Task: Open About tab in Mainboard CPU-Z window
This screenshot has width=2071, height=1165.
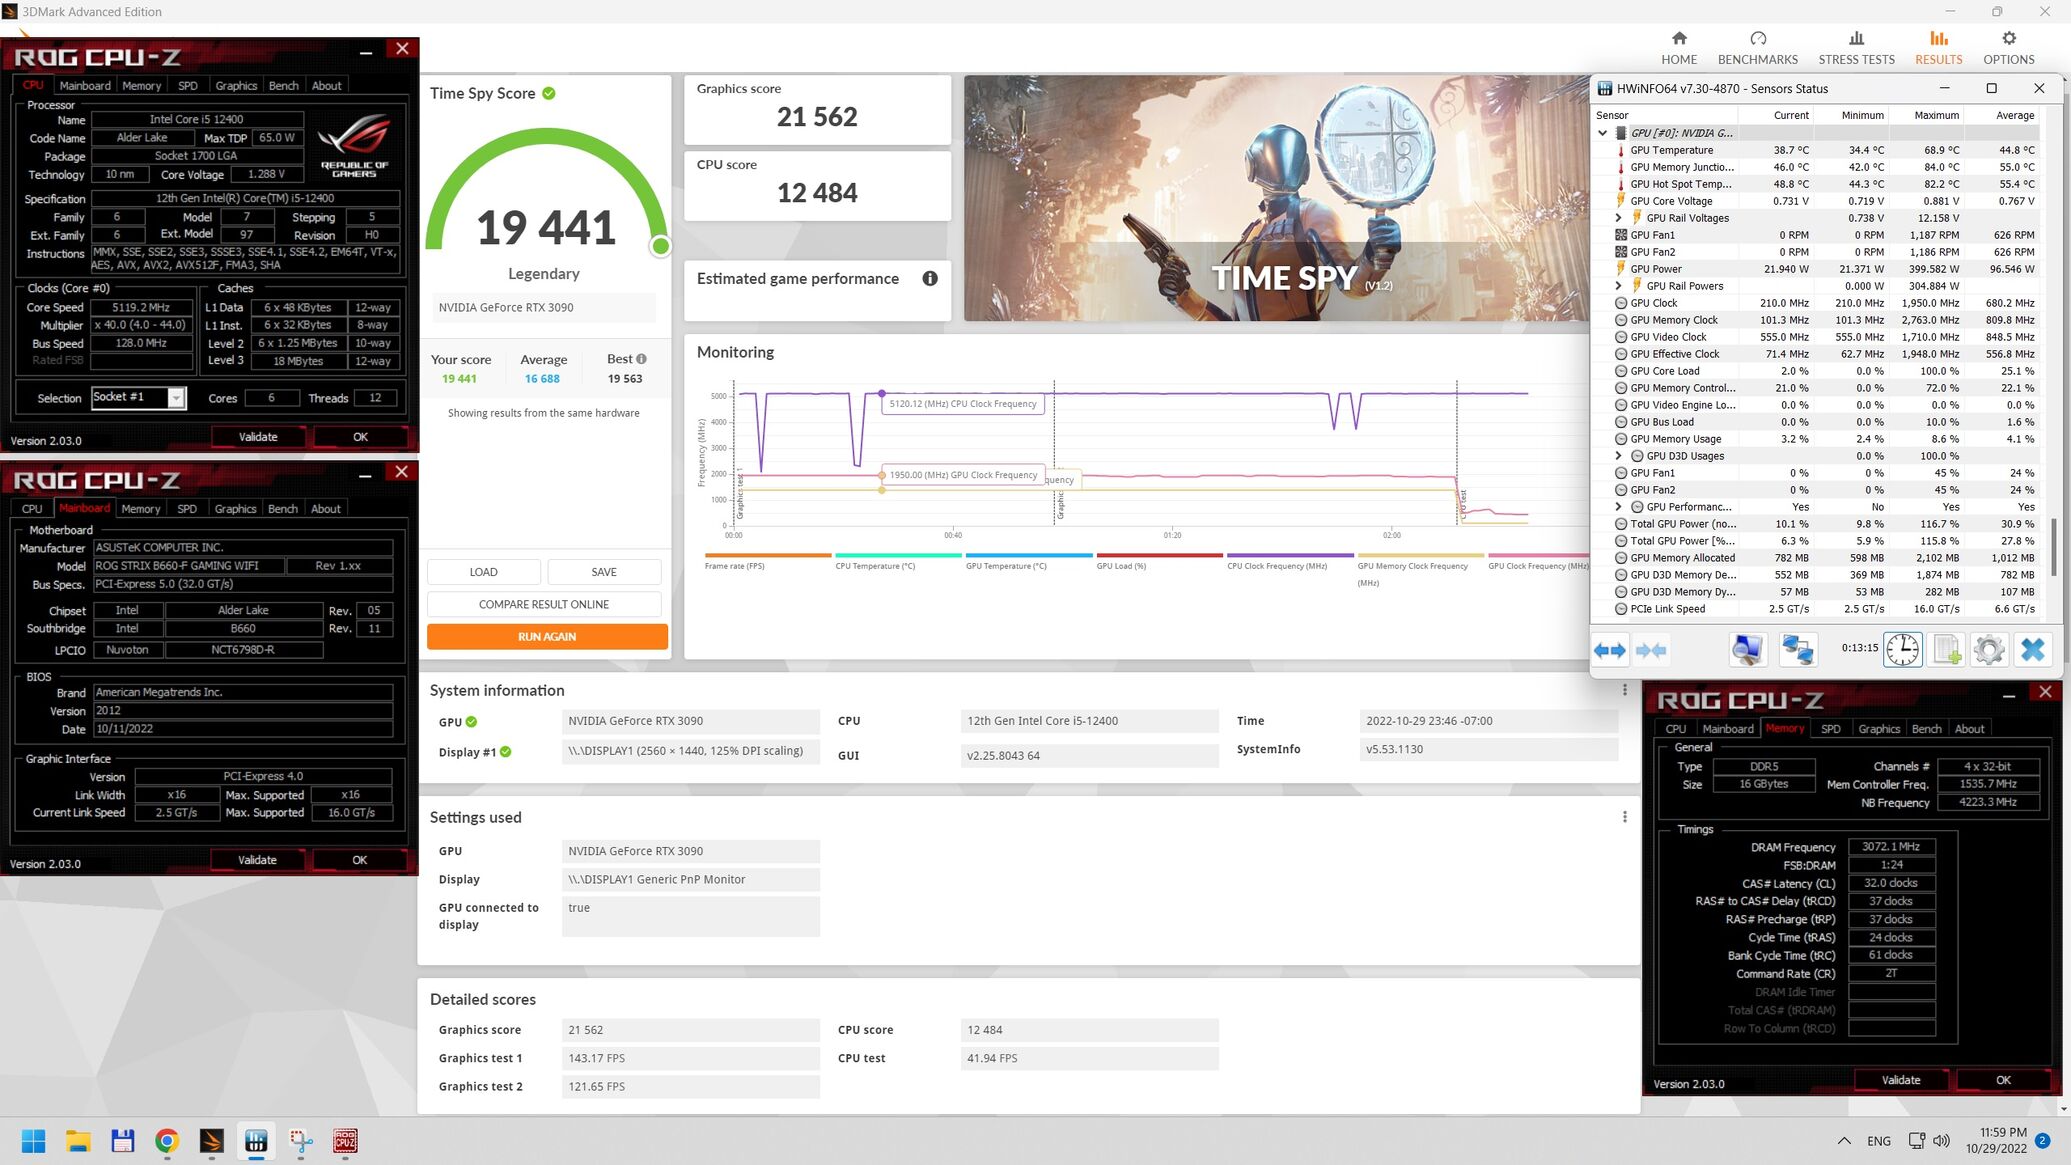Action: click(326, 509)
